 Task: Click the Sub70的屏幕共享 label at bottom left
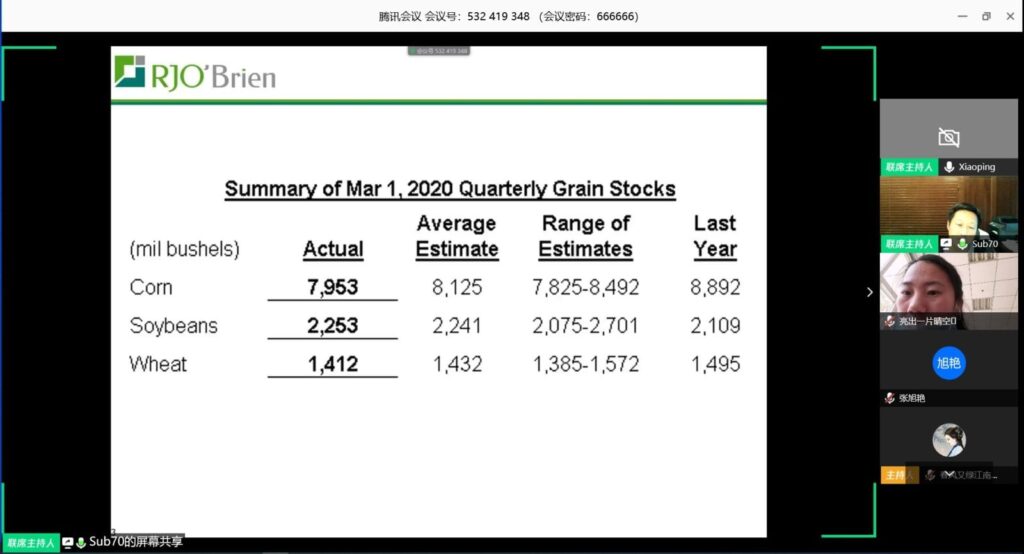(136, 542)
